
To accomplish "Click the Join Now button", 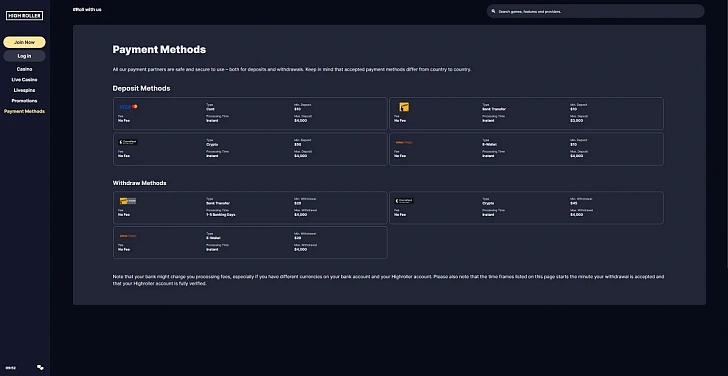I will [x=24, y=42].
